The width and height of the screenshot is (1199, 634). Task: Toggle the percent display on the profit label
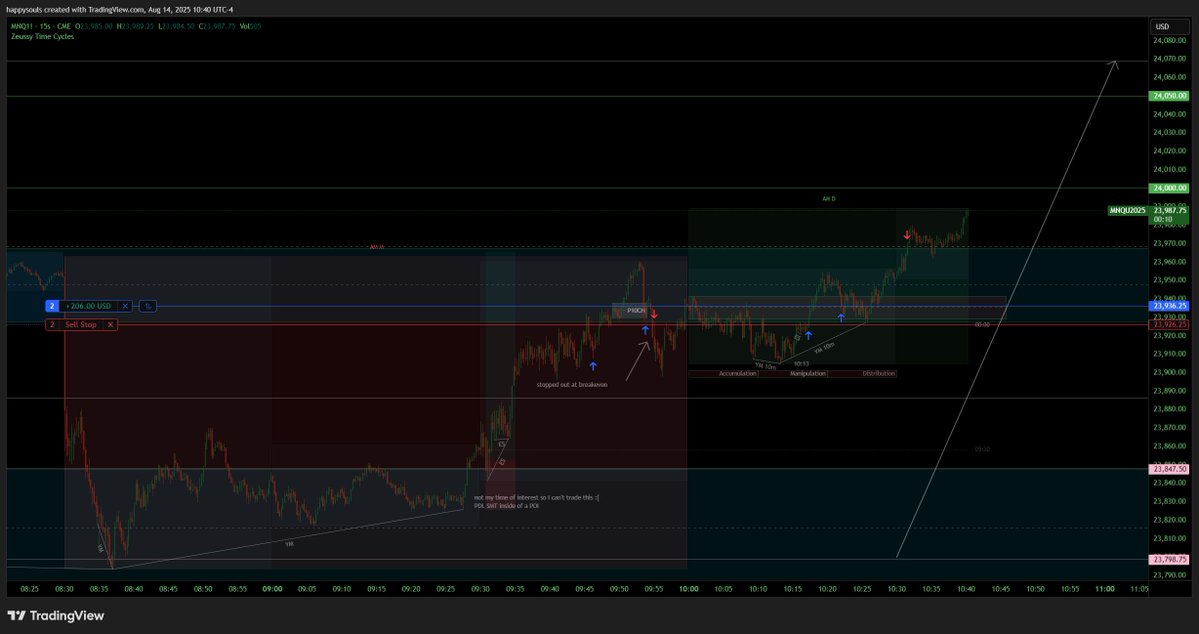coord(148,306)
